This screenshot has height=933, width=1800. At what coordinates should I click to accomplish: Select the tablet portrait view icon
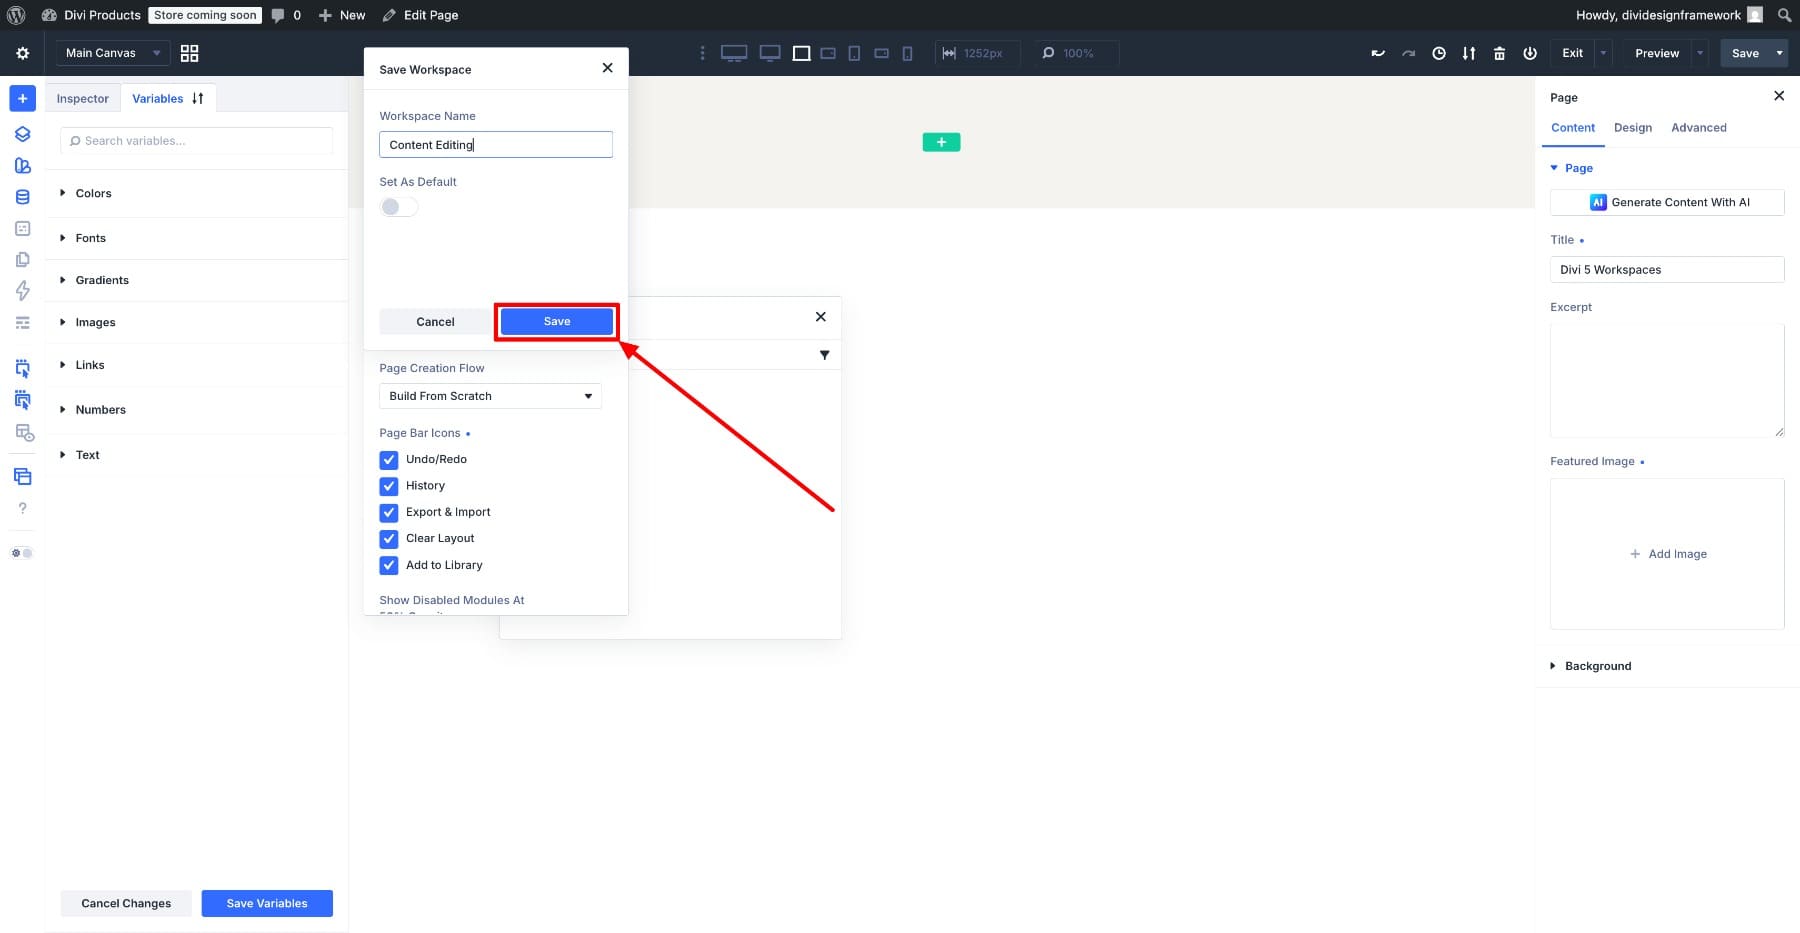pos(854,53)
